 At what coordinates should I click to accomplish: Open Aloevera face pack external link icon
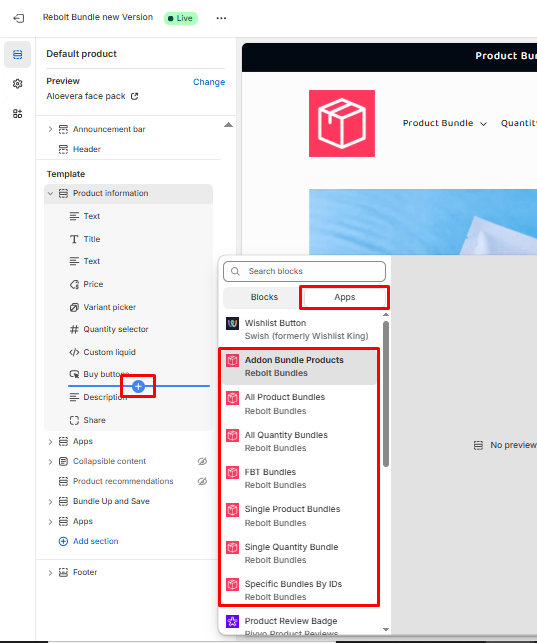134,96
